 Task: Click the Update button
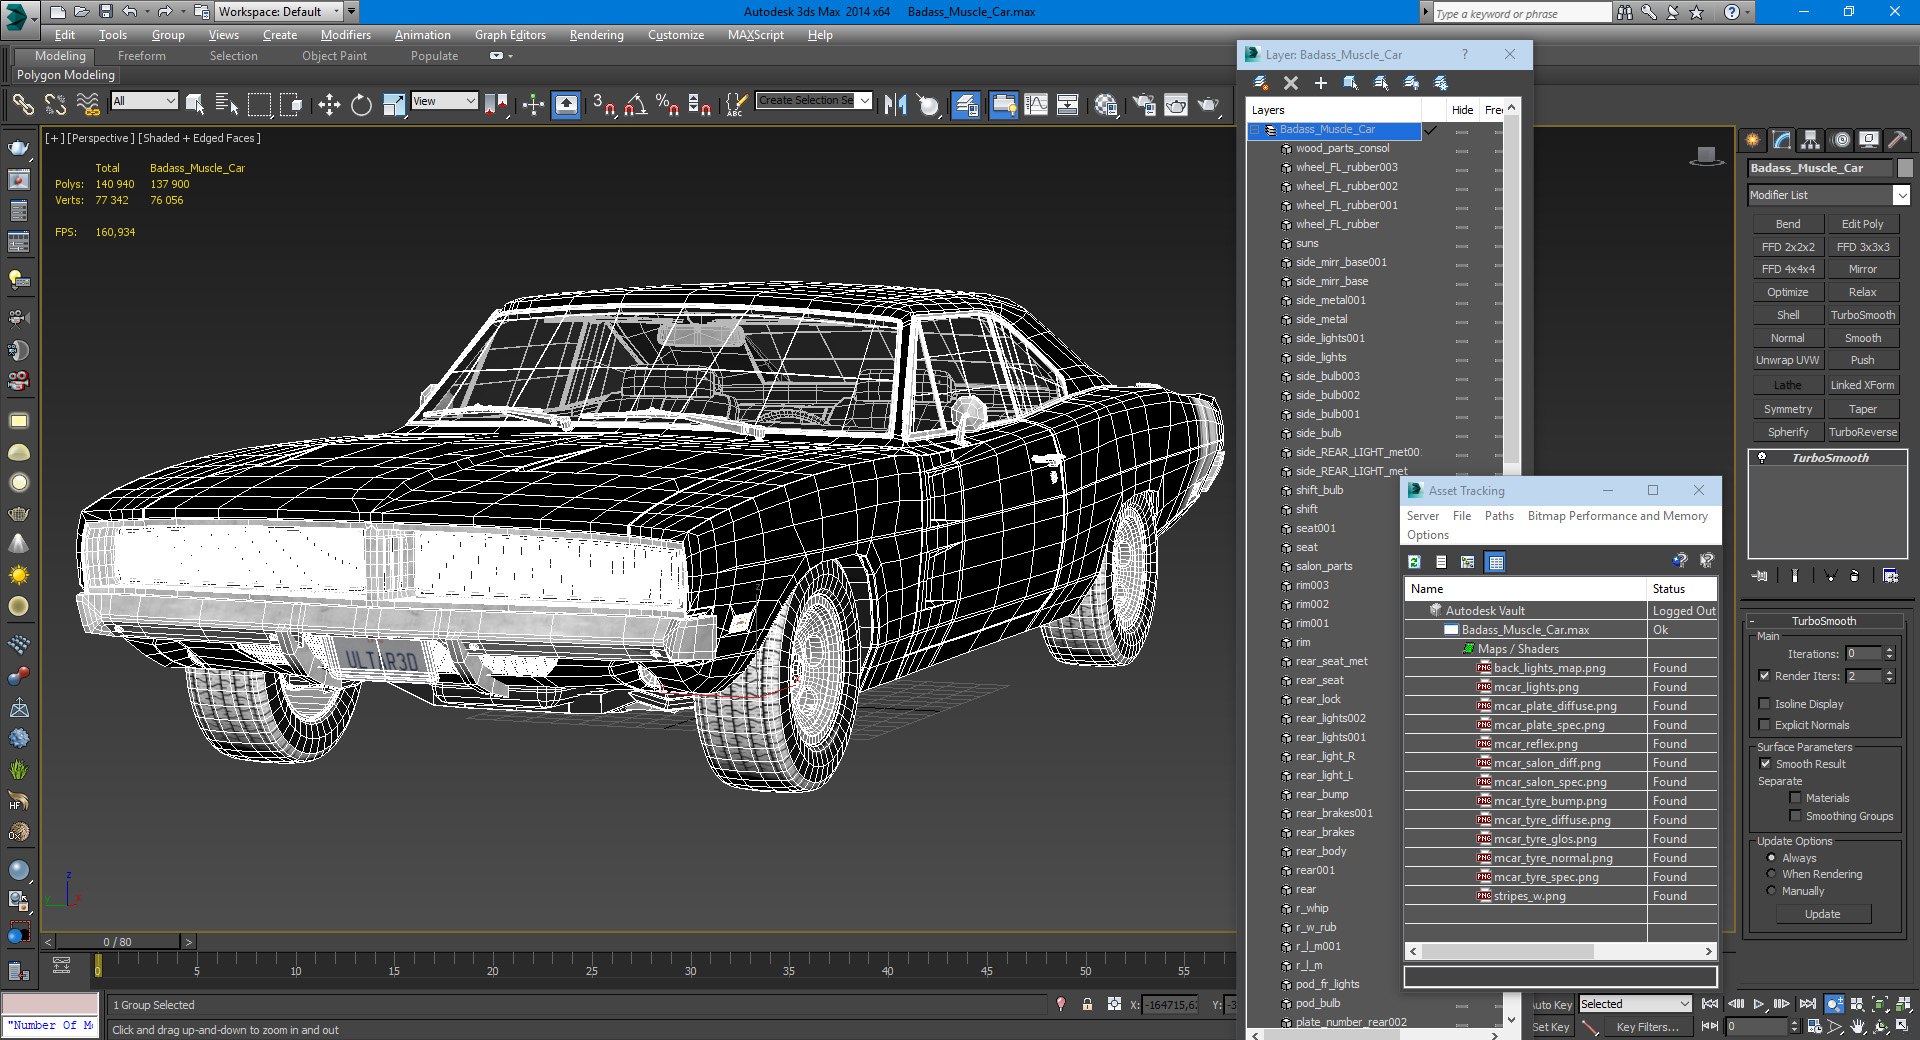1822,914
